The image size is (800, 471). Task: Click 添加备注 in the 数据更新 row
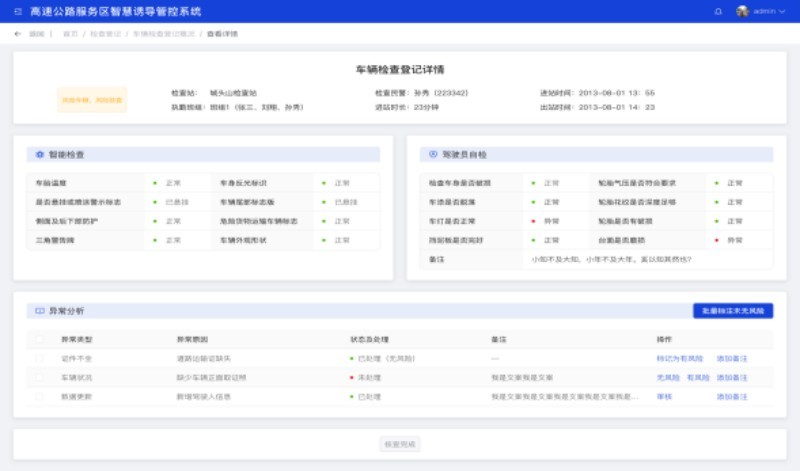[732, 396]
